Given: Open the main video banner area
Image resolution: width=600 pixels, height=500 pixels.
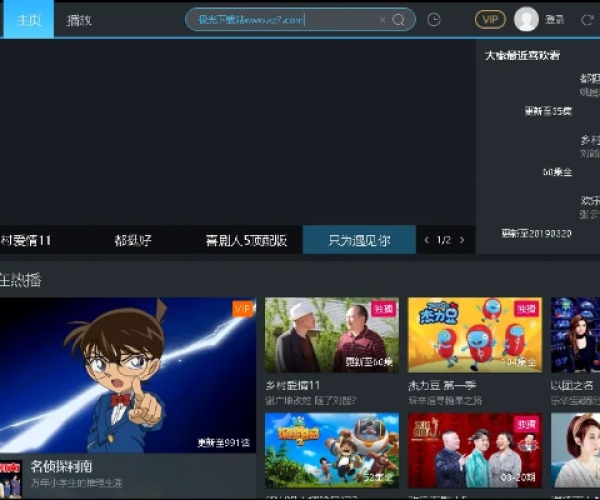Looking at the screenshot, I should pos(238,132).
